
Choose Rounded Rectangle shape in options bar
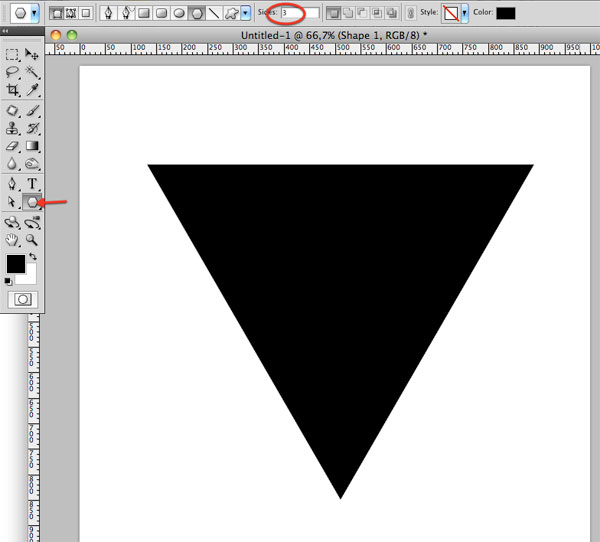point(161,13)
